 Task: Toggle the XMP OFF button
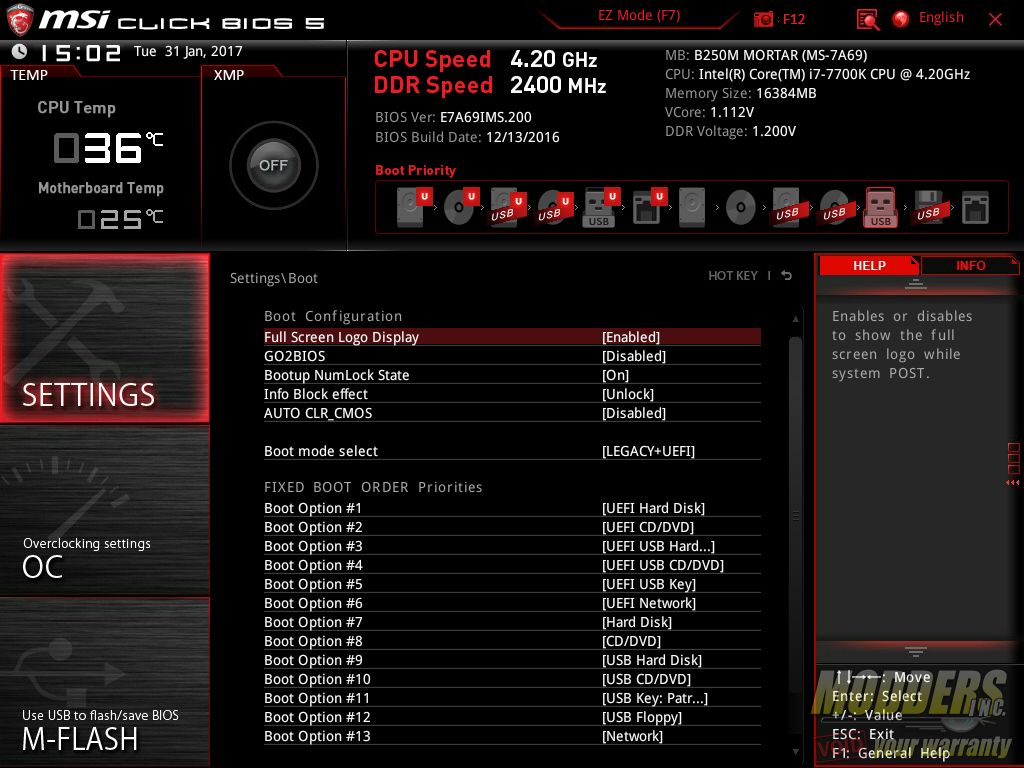pyautogui.click(x=274, y=165)
